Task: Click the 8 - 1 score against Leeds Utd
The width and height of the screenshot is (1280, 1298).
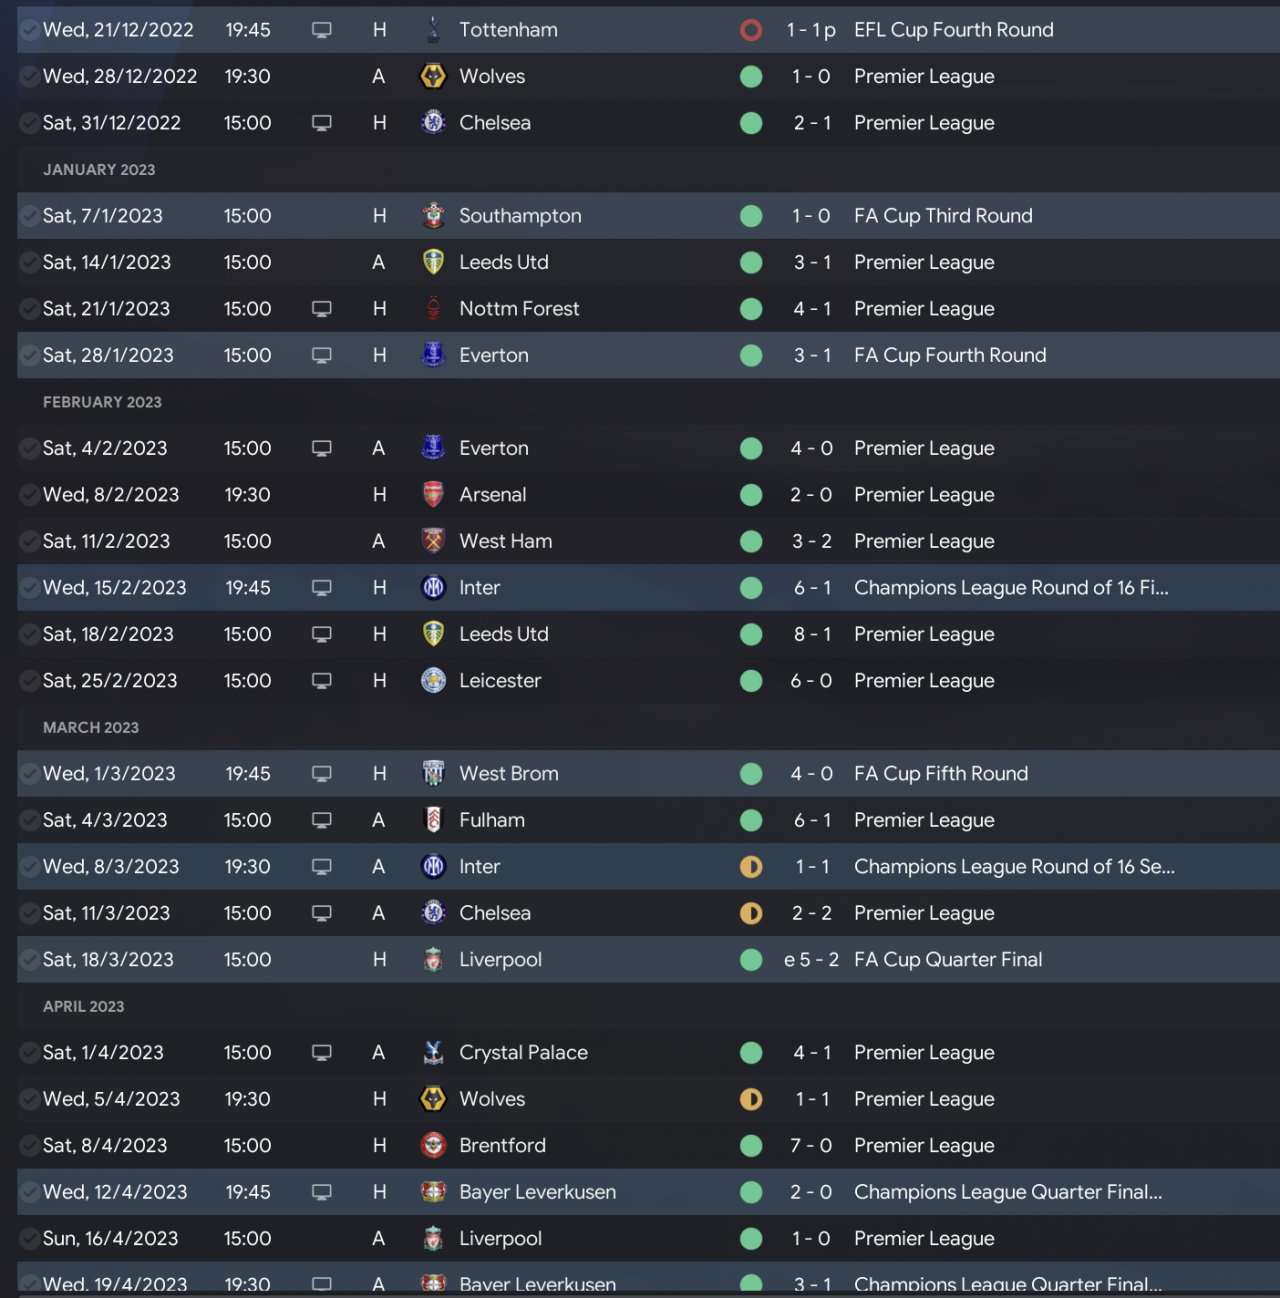Action: tap(812, 634)
